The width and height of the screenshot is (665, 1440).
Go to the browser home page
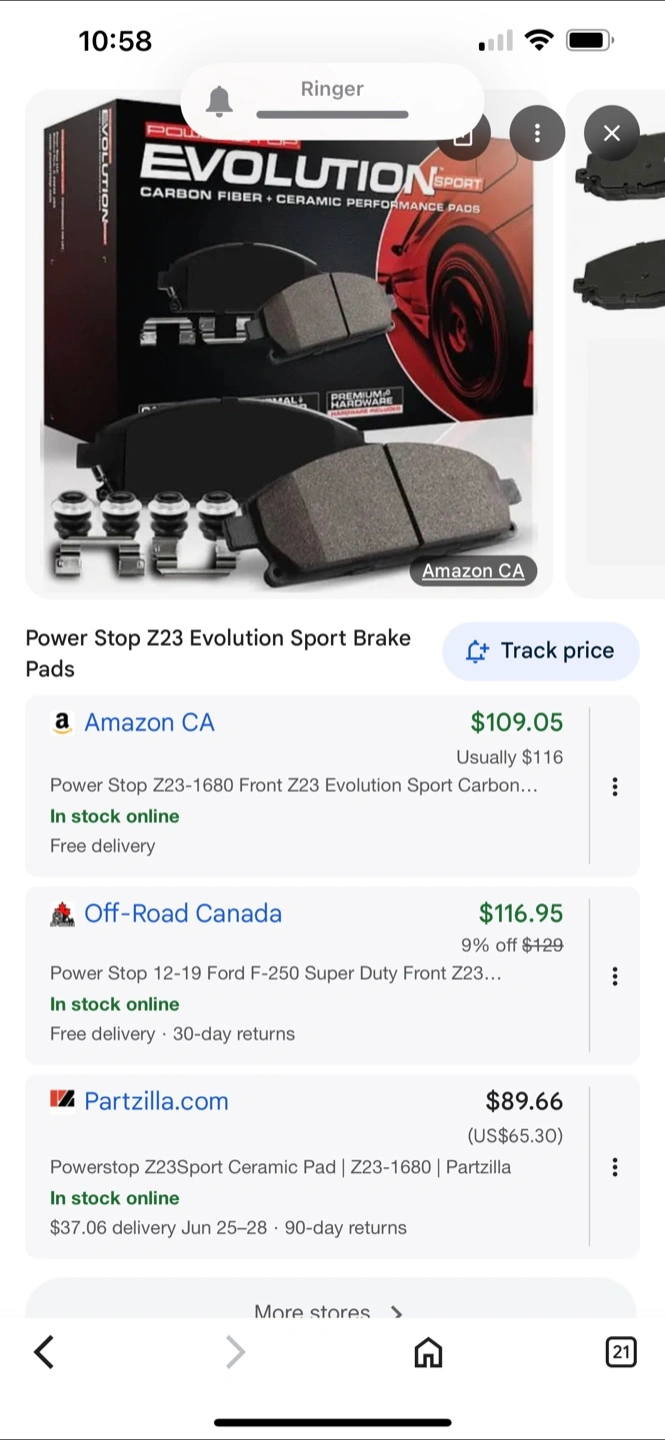coord(428,1353)
